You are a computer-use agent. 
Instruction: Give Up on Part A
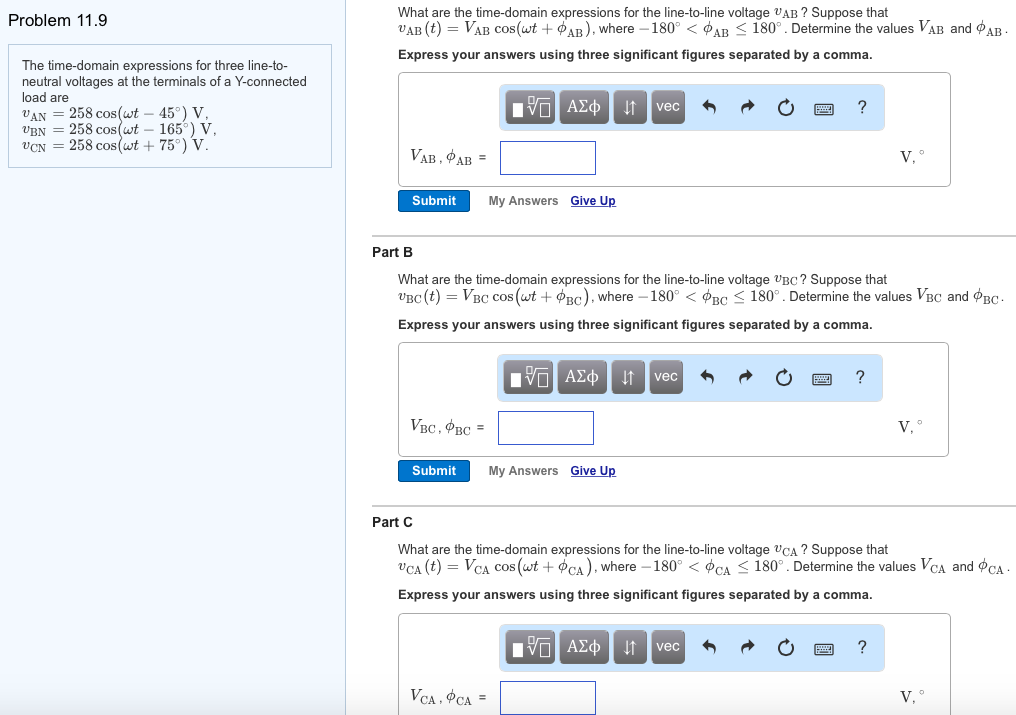coord(592,200)
